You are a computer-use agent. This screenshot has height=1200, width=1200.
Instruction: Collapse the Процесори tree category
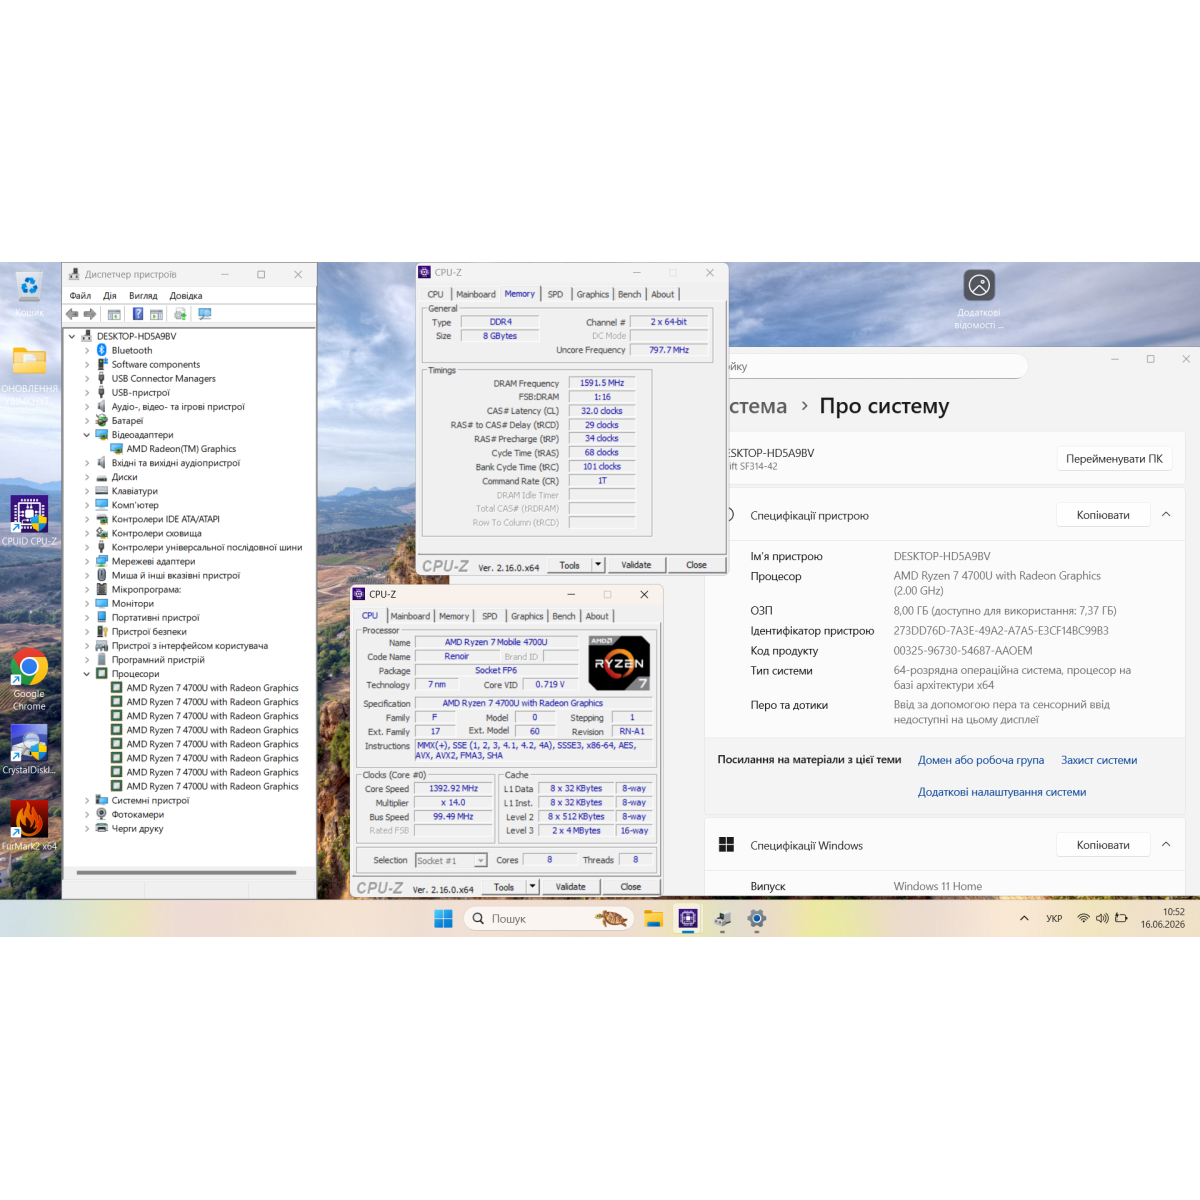coord(87,674)
